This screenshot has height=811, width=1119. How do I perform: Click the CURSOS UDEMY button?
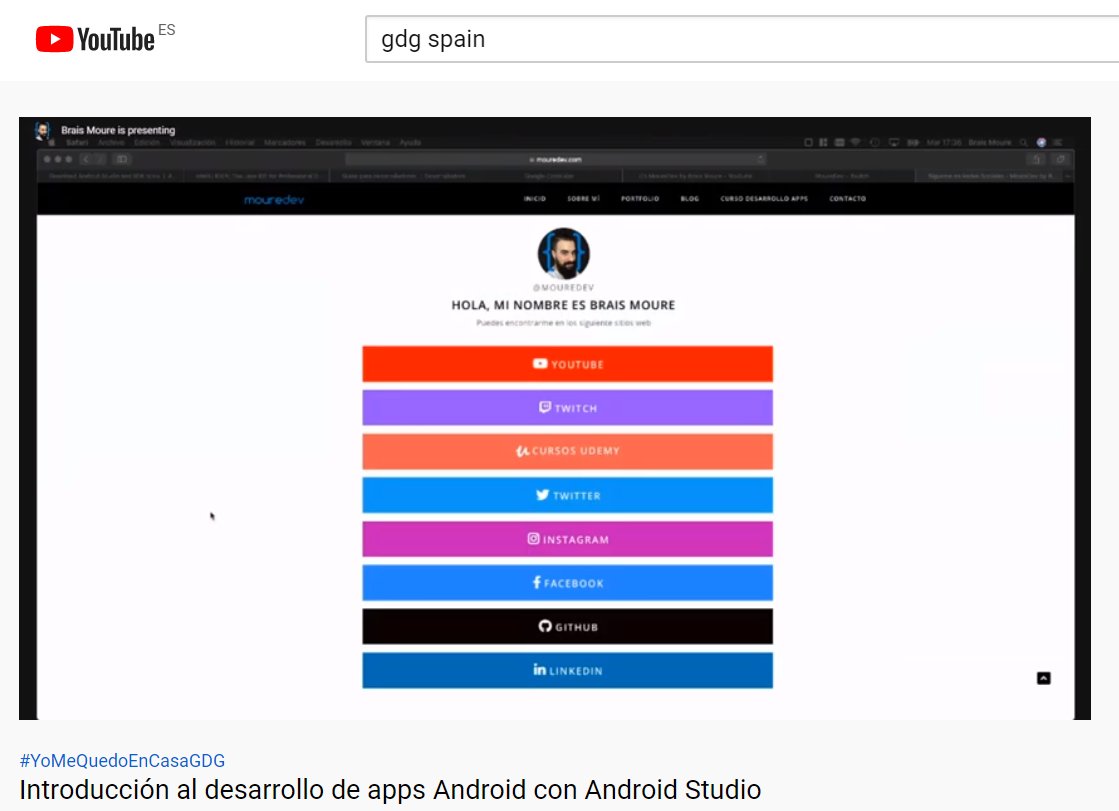[x=567, y=451]
